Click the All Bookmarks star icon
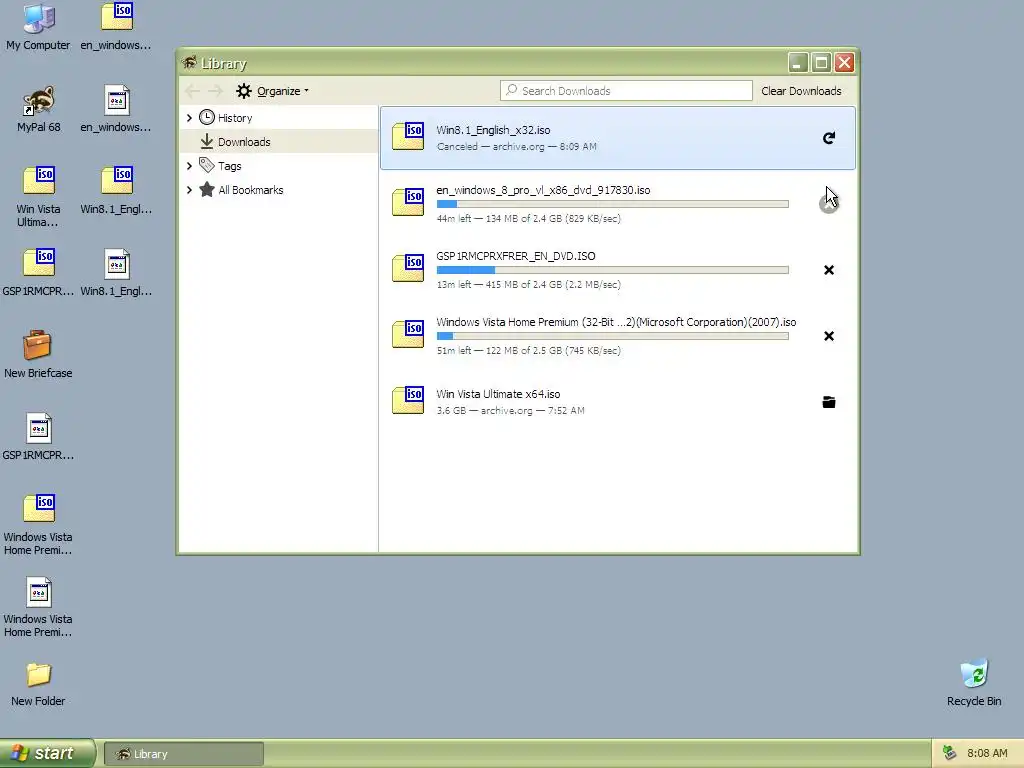The height and width of the screenshot is (768, 1024). point(207,189)
